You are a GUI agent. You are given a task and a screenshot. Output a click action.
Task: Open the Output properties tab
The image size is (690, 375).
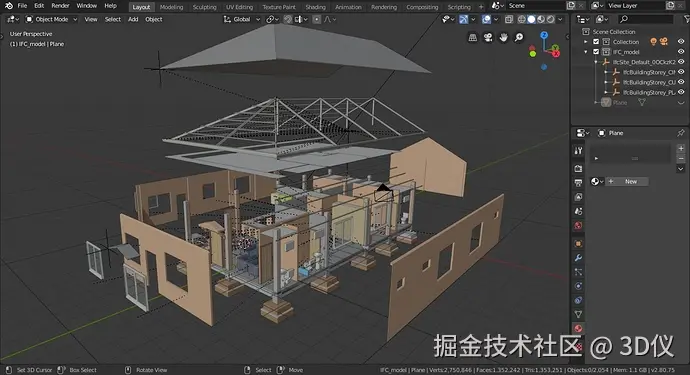pyautogui.click(x=578, y=183)
